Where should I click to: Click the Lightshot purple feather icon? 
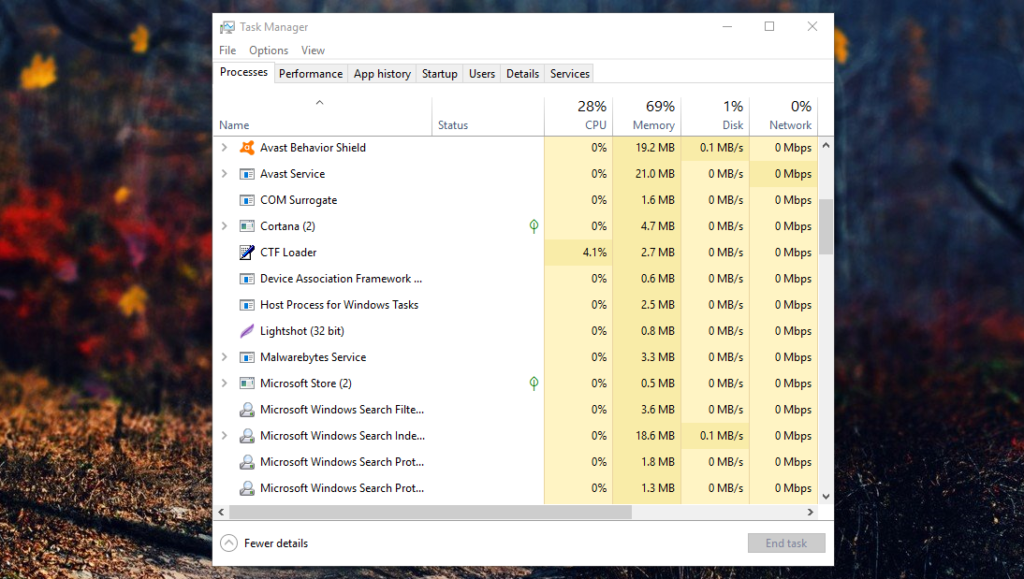247,331
